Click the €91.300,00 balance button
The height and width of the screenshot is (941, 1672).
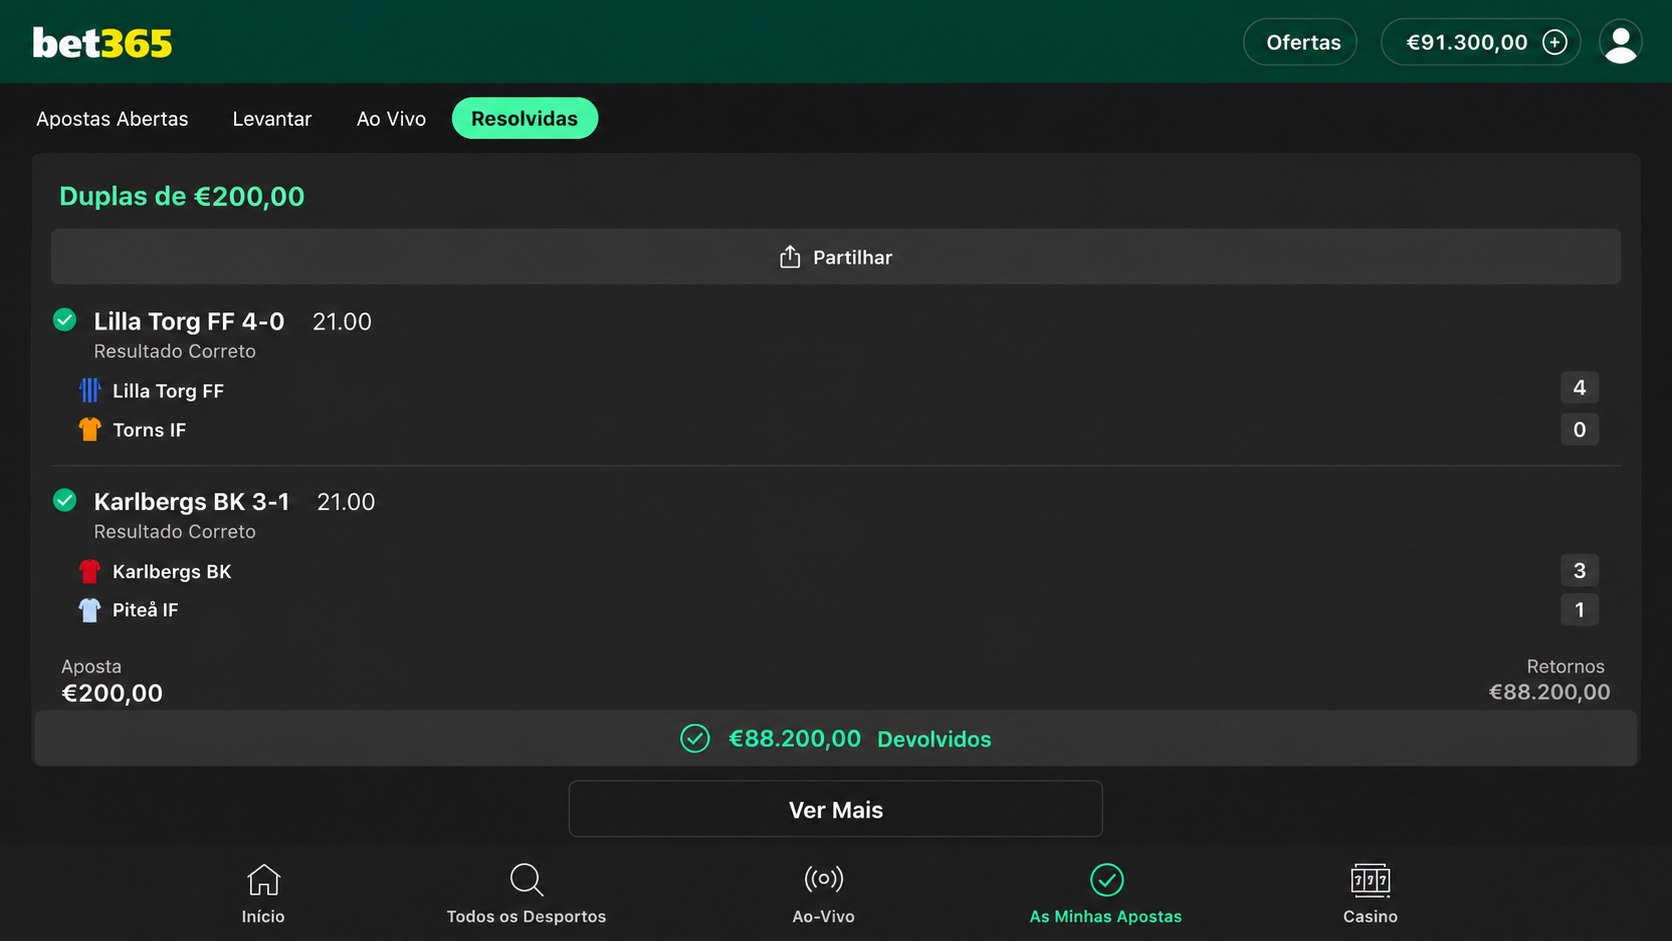coord(1480,42)
